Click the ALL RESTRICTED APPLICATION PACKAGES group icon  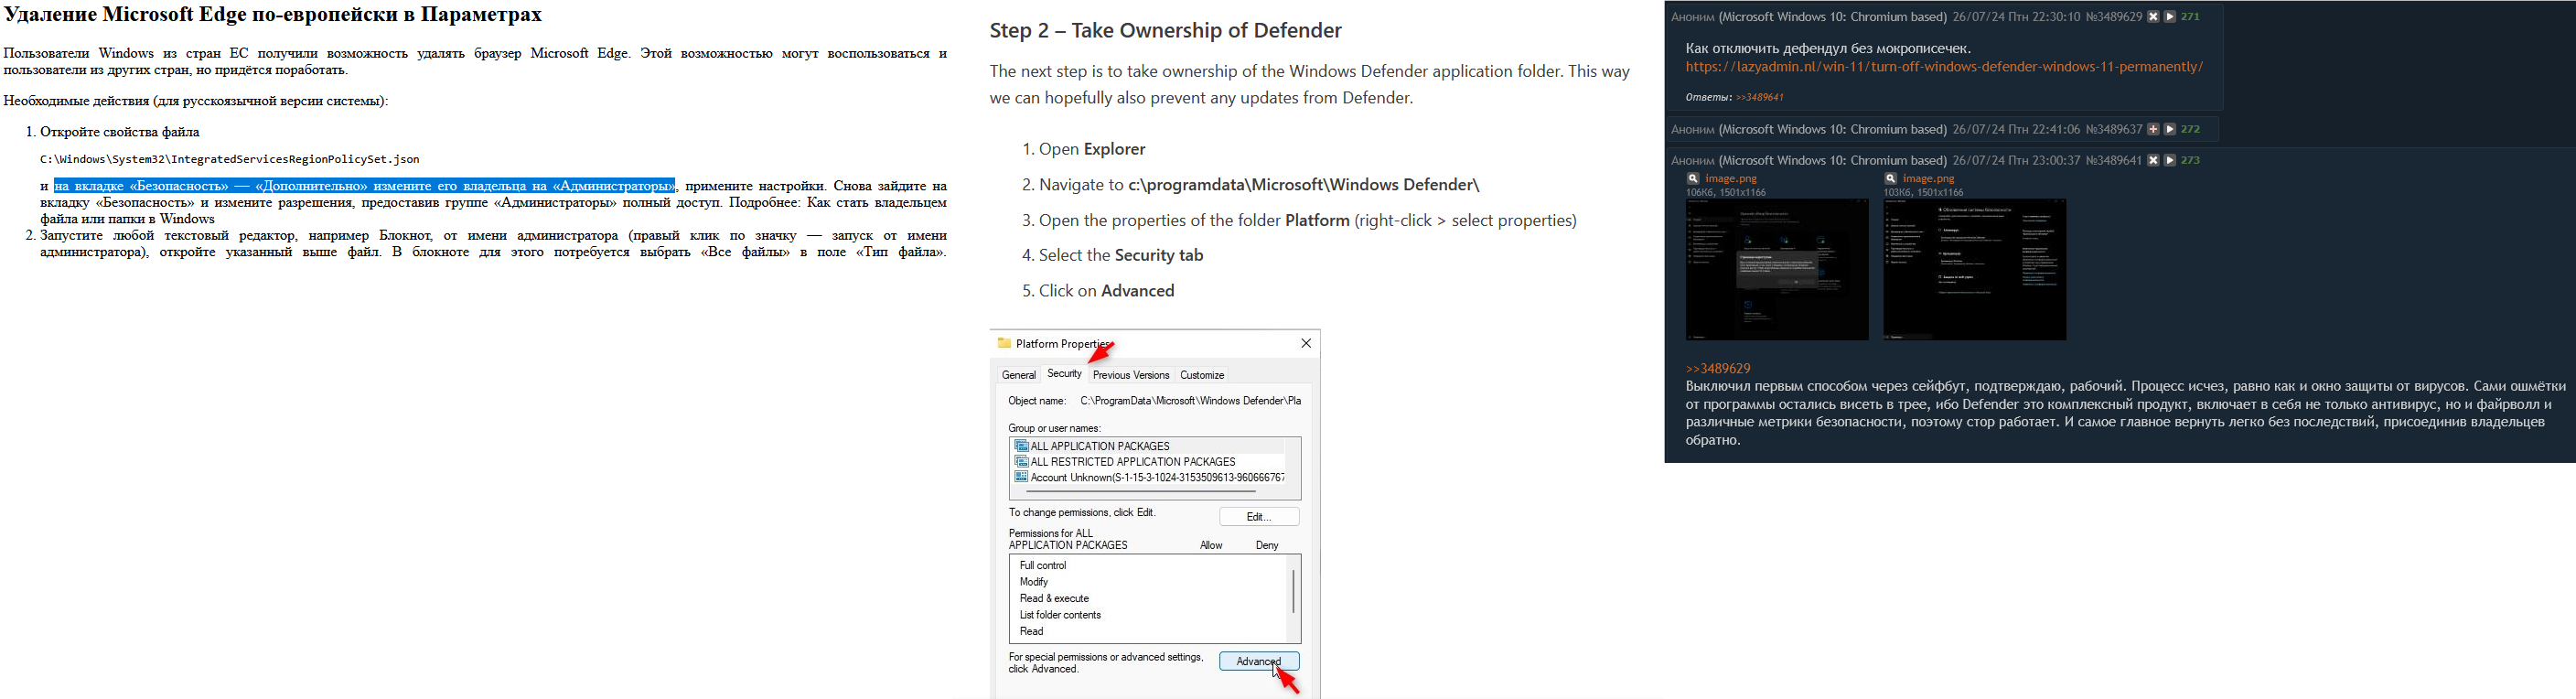1021,461
